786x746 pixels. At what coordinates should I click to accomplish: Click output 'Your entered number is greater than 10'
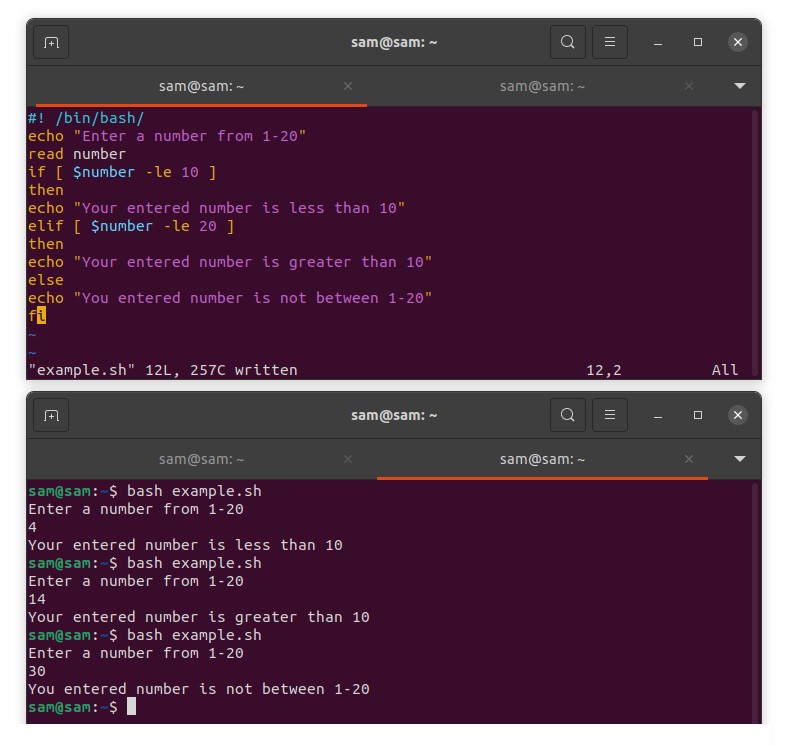click(199, 618)
